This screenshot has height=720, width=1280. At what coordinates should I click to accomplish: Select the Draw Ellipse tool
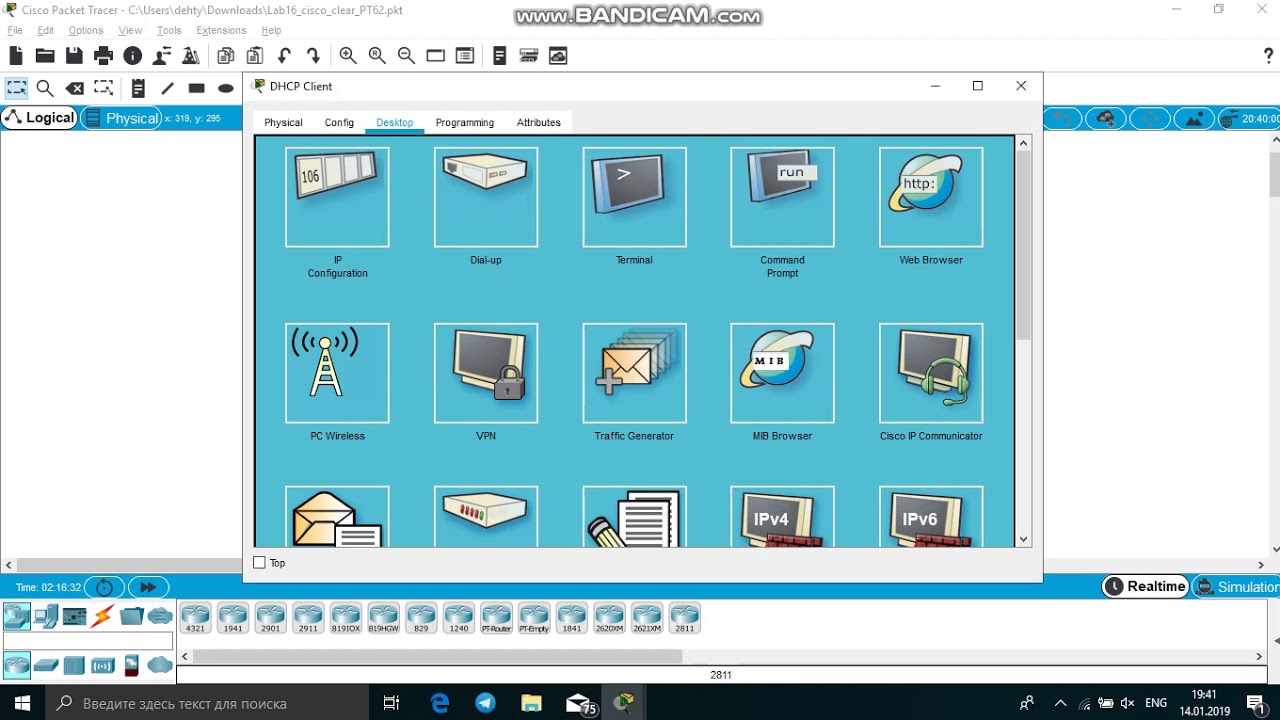226,88
